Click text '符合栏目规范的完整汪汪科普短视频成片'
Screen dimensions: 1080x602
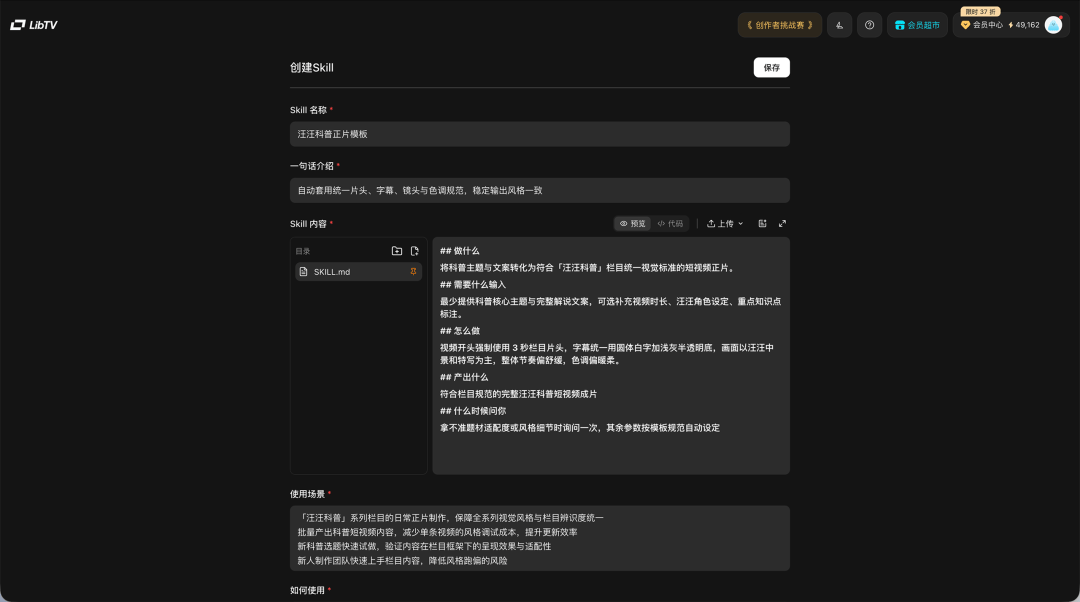click(x=519, y=394)
